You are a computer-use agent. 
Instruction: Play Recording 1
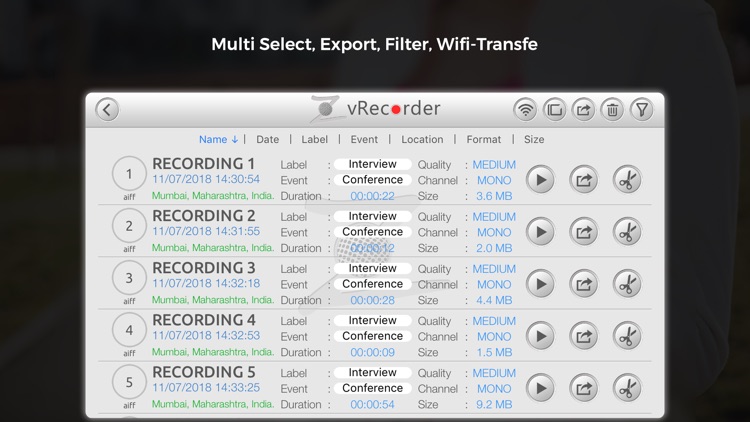click(x=540, y=180)
